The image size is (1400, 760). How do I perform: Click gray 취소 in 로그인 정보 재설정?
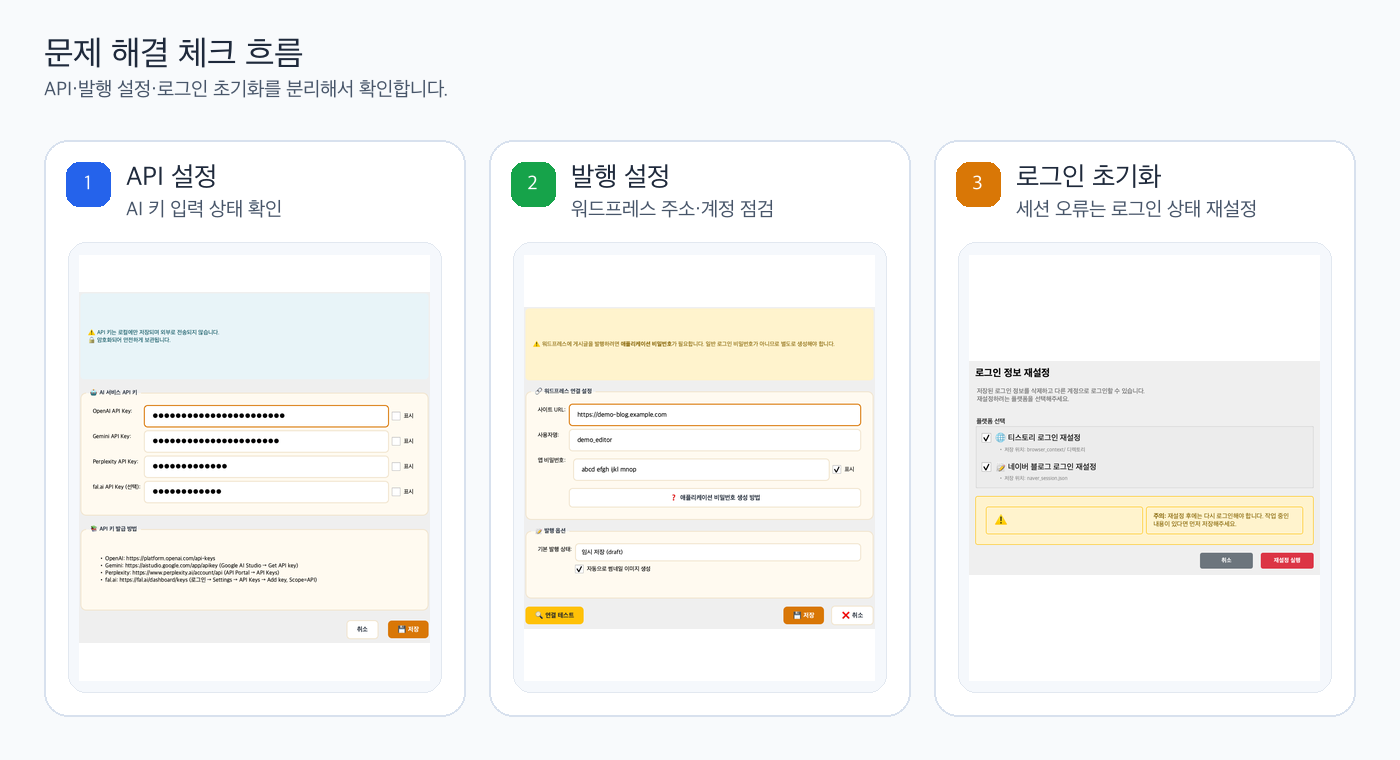[1226, 561]
